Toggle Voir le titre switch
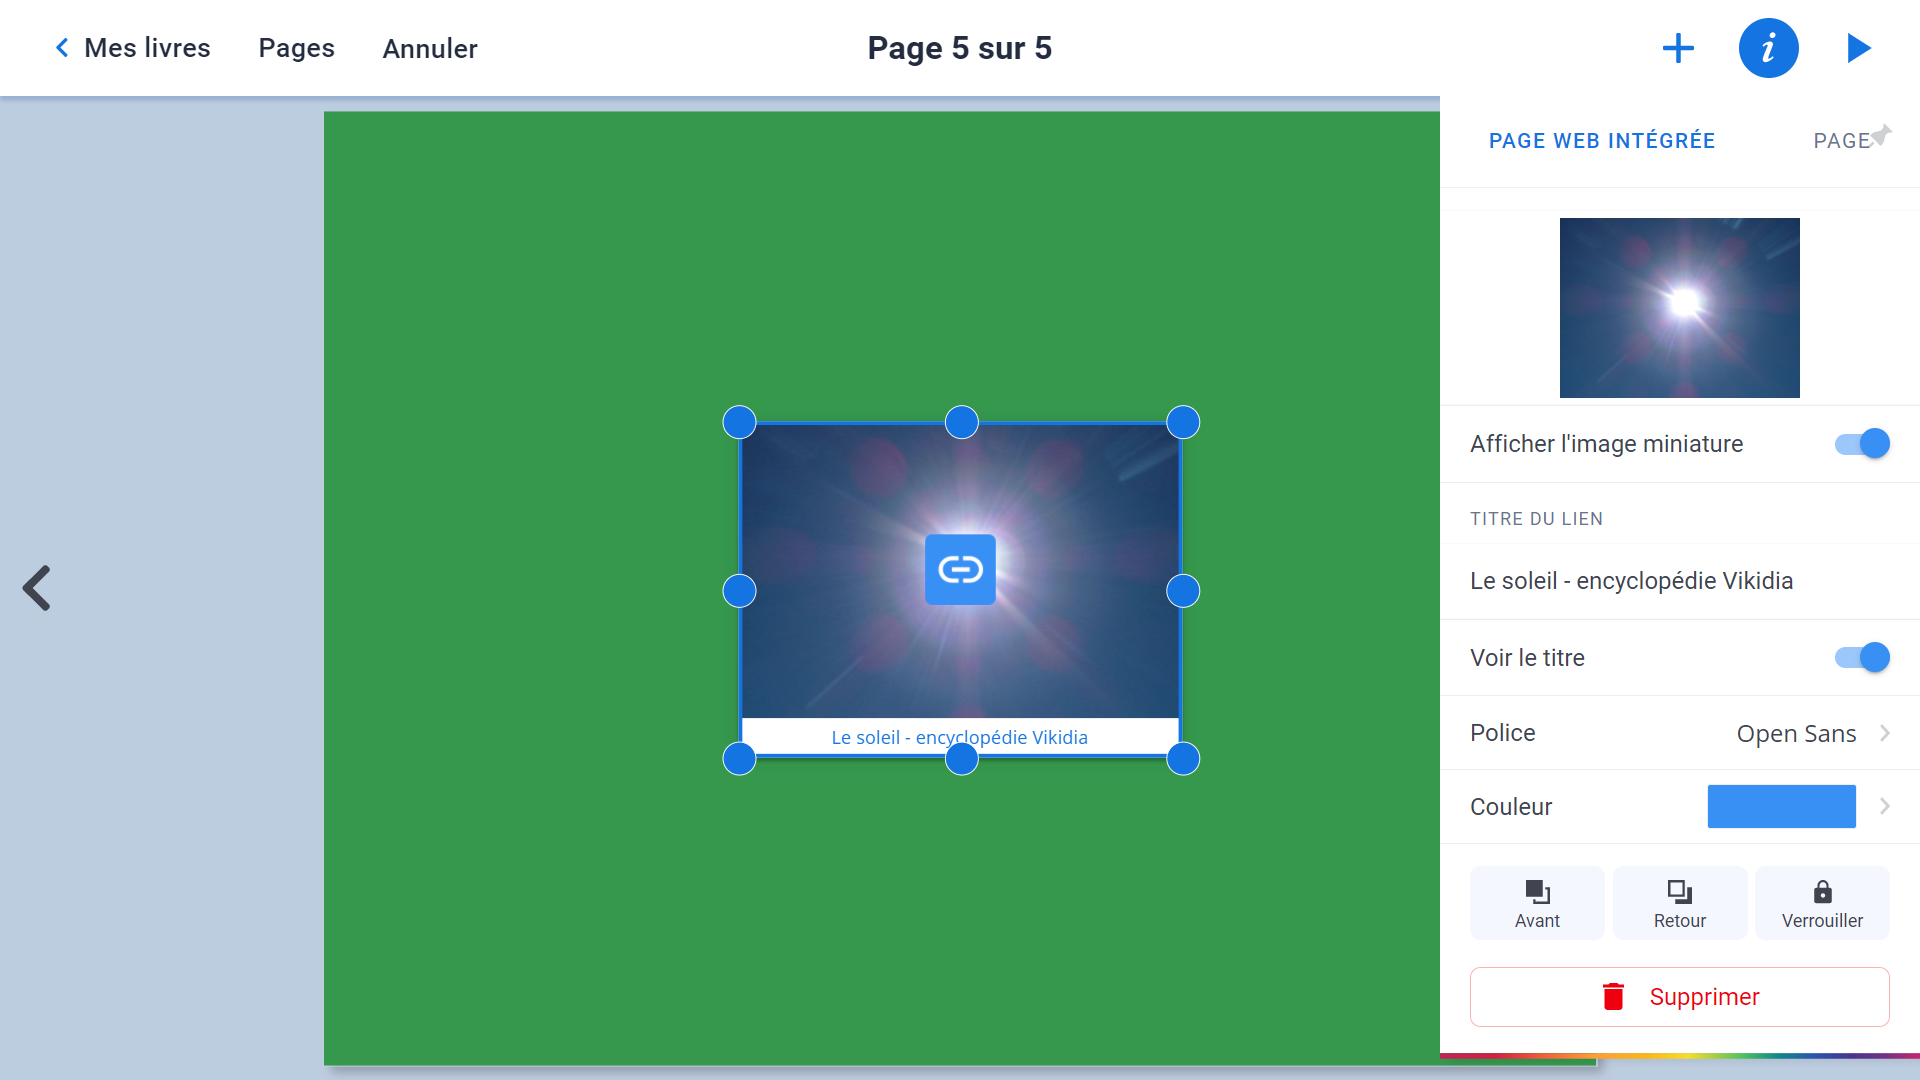The image size is (1920, 1080). pos(1862,658)
